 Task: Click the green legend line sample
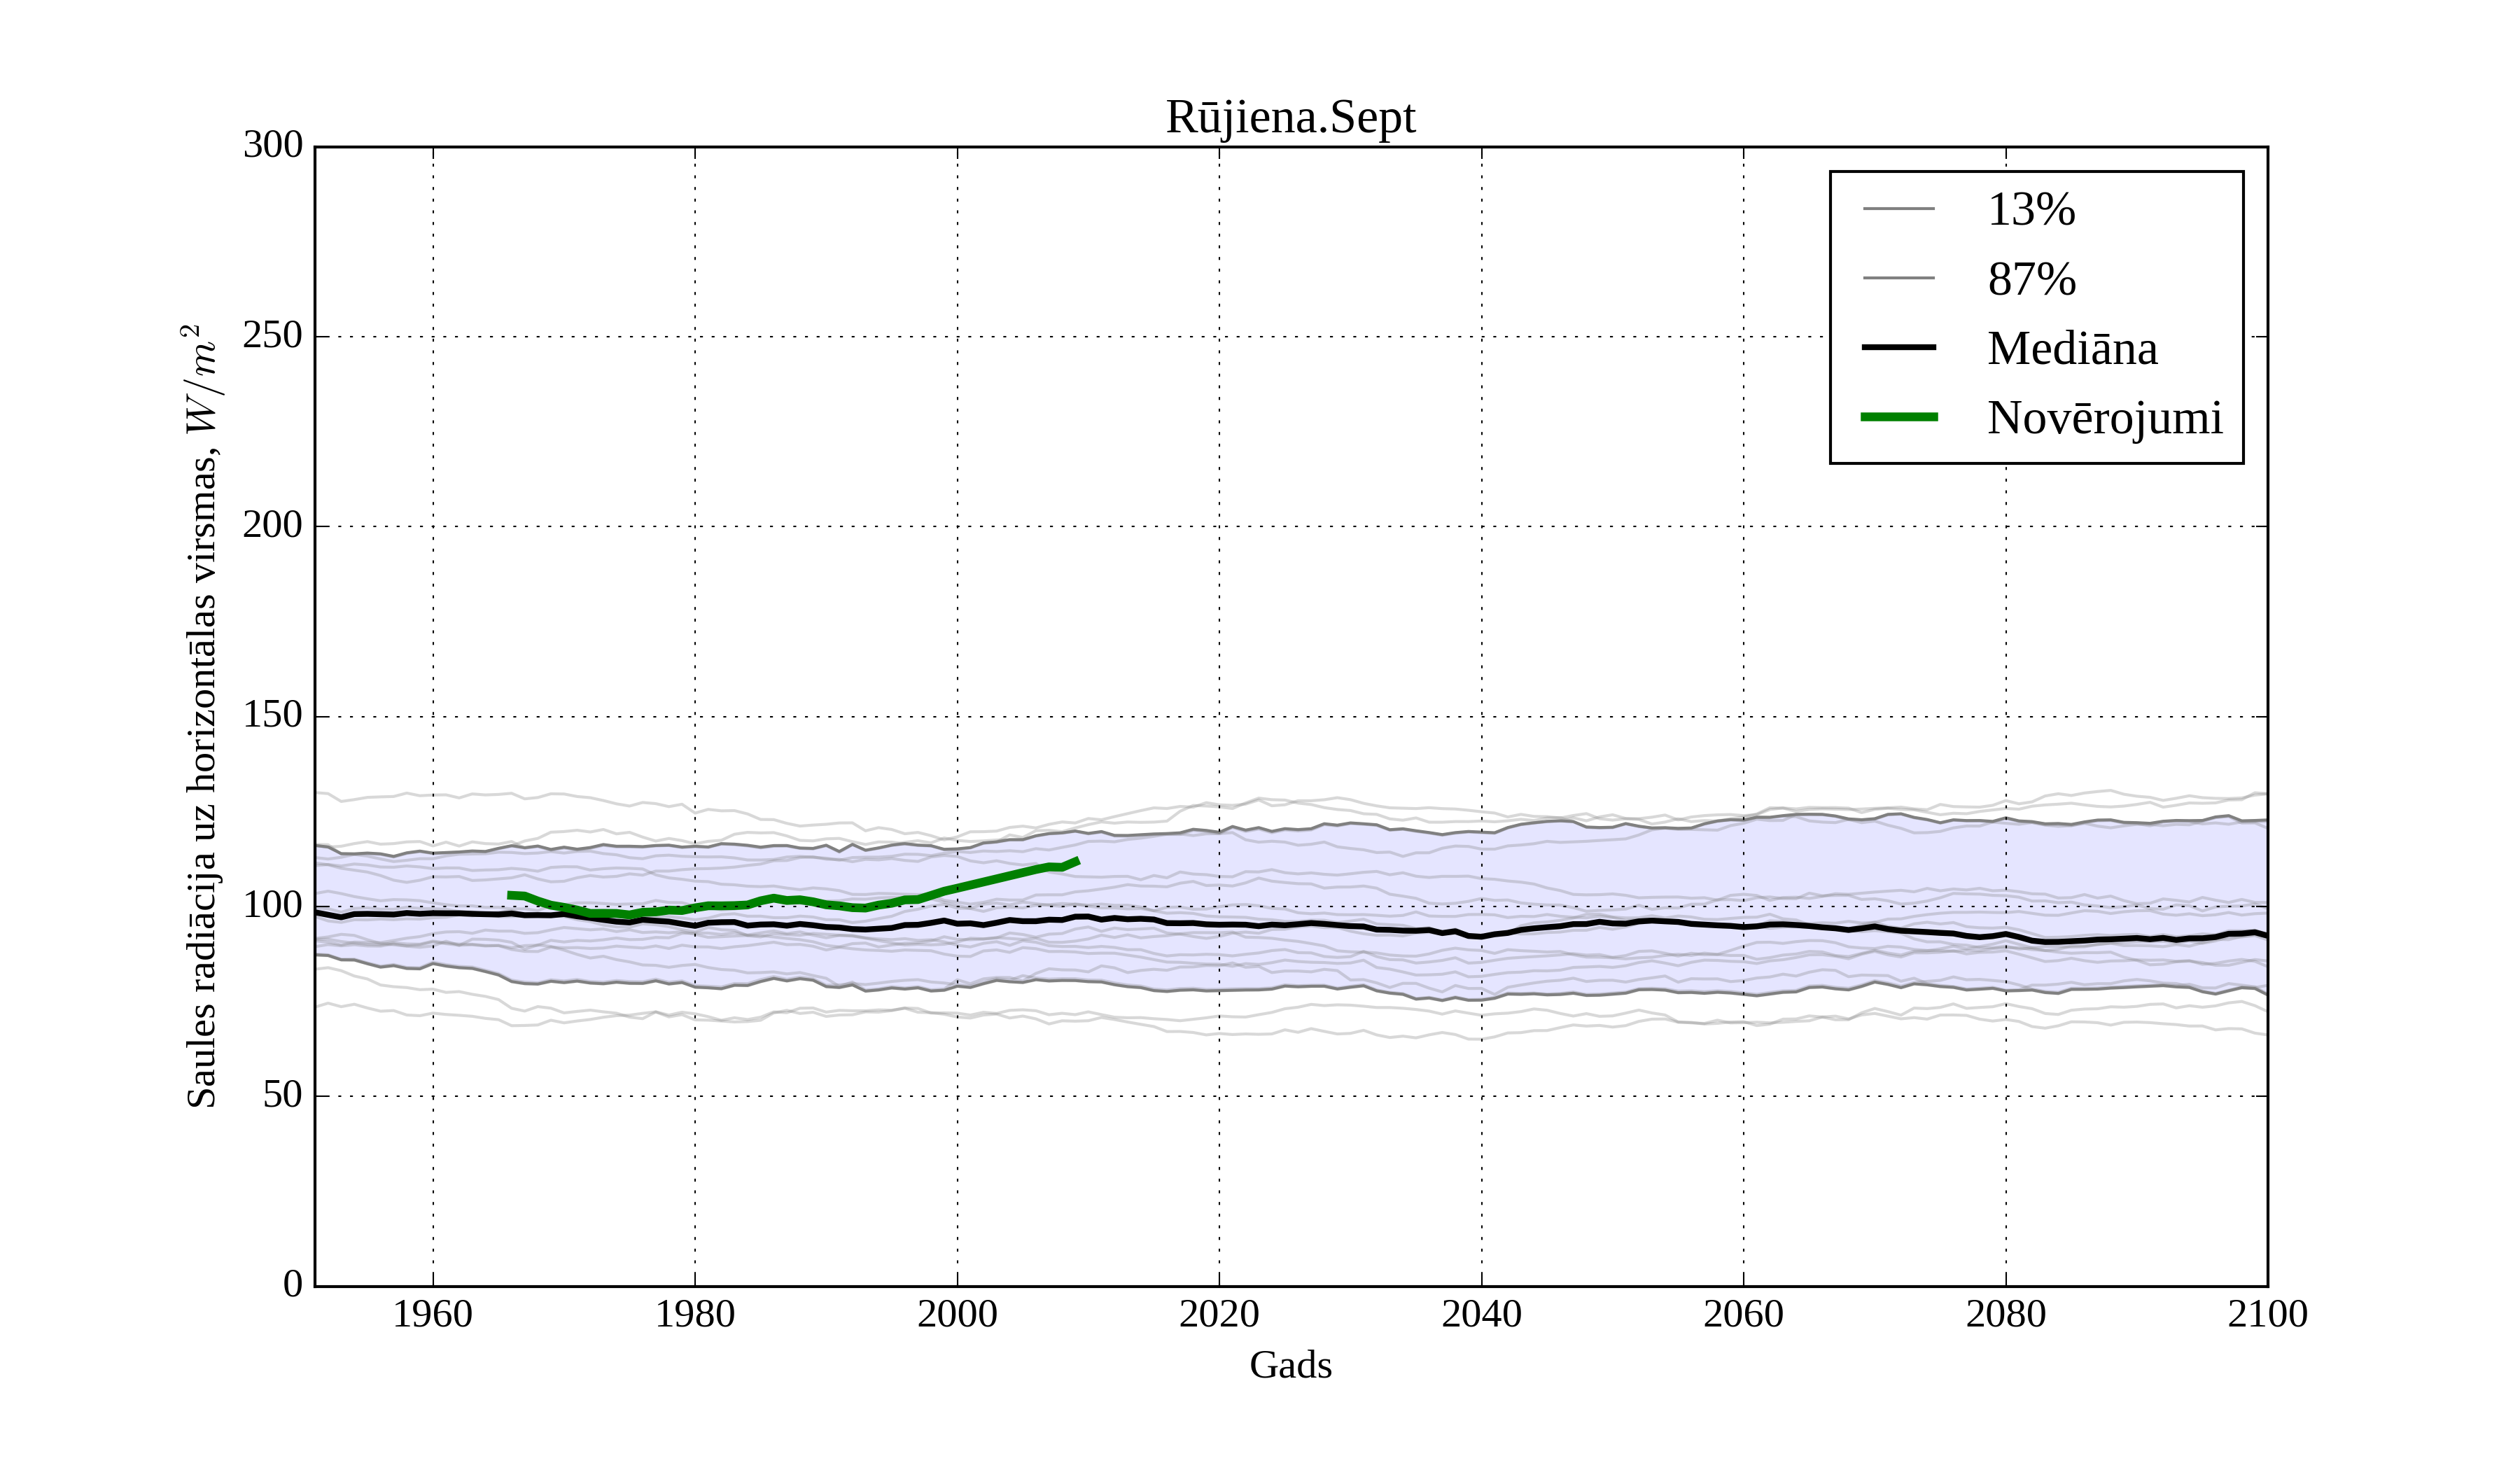pyautogui.click(x=1898, y=417)
